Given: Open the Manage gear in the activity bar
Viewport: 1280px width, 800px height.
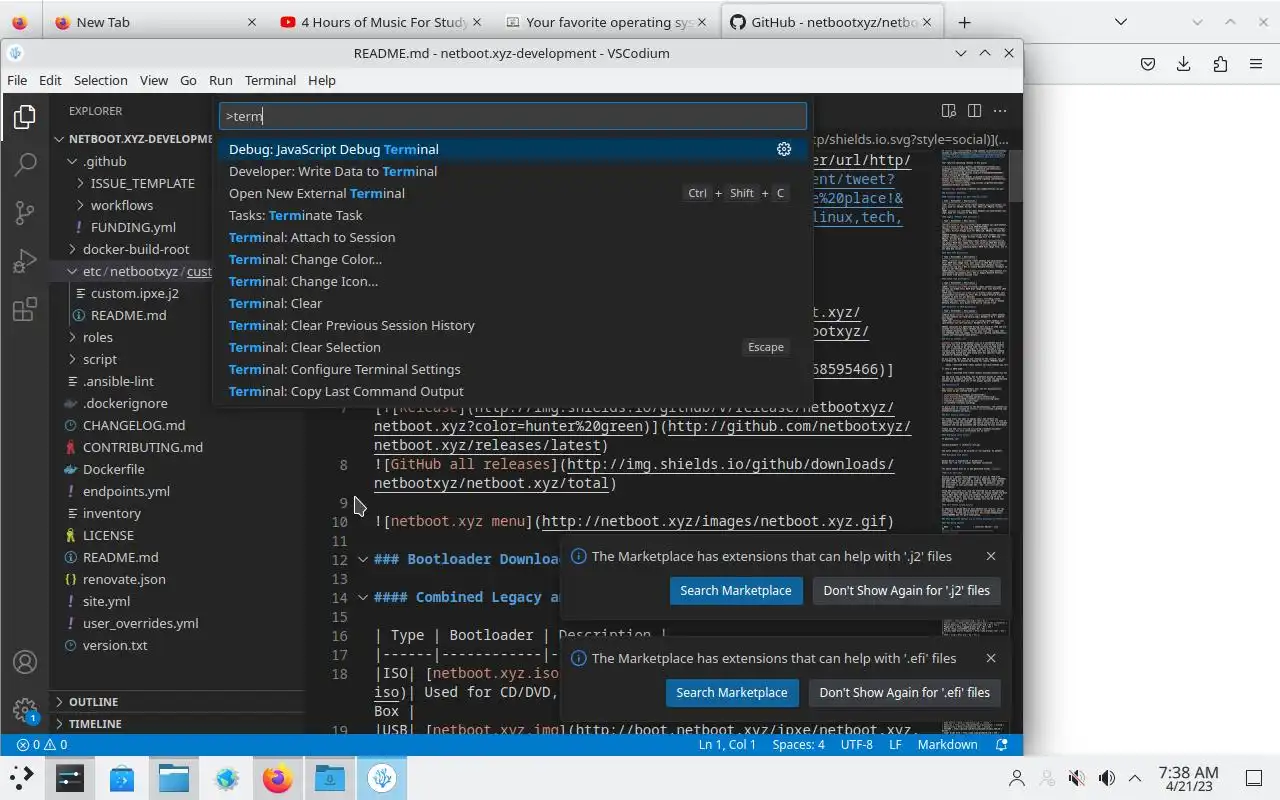Looking at the screenshot, I should [25, 711].
